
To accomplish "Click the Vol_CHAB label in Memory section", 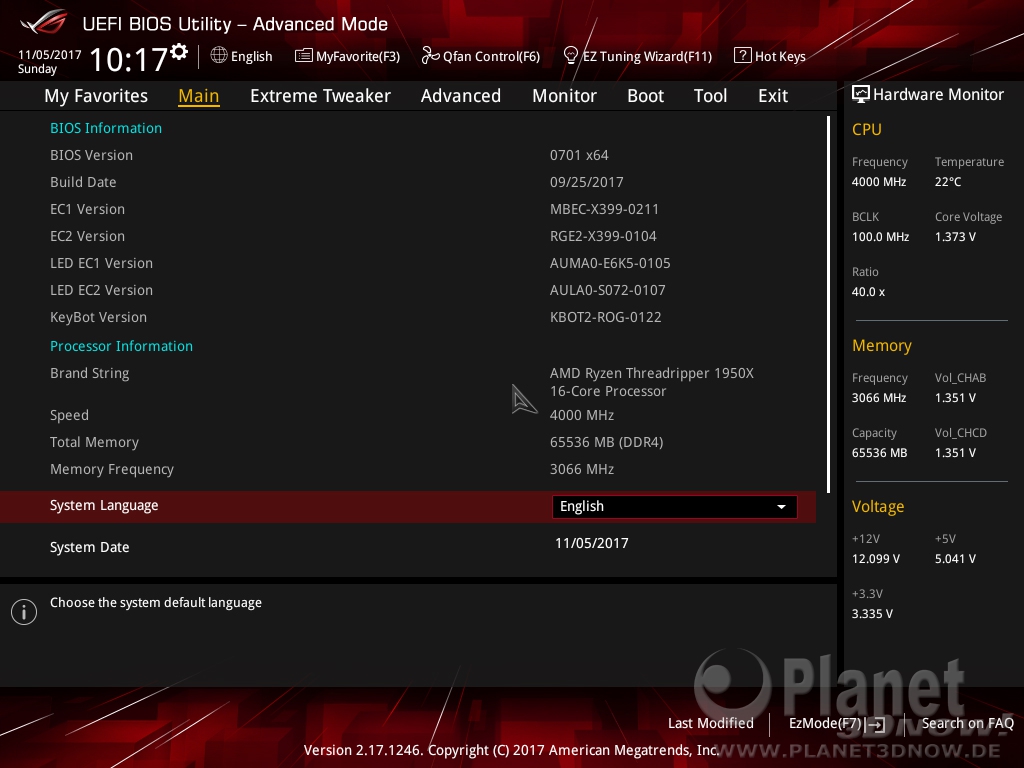I will pyautogui.click(x=960, y=378).
